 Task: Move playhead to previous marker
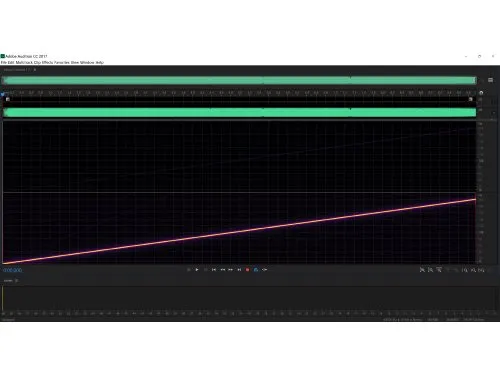(x=214, y=270)
